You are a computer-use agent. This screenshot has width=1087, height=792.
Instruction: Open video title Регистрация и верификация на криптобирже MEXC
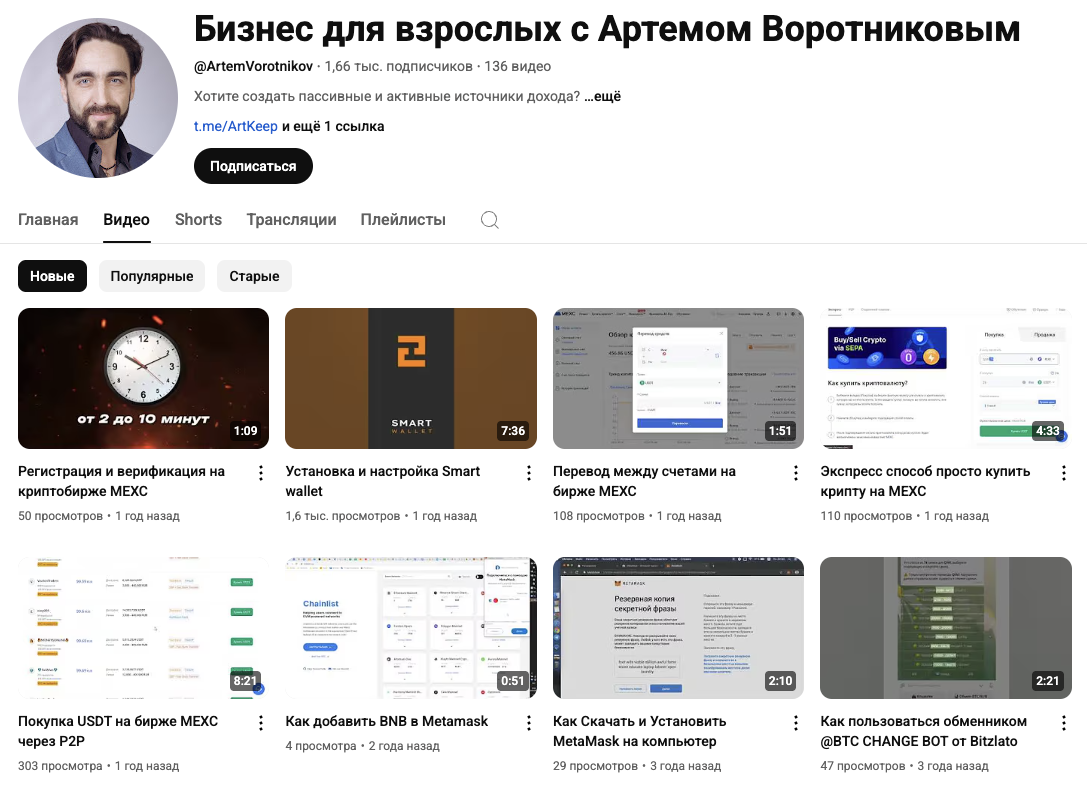coord(121,481)
